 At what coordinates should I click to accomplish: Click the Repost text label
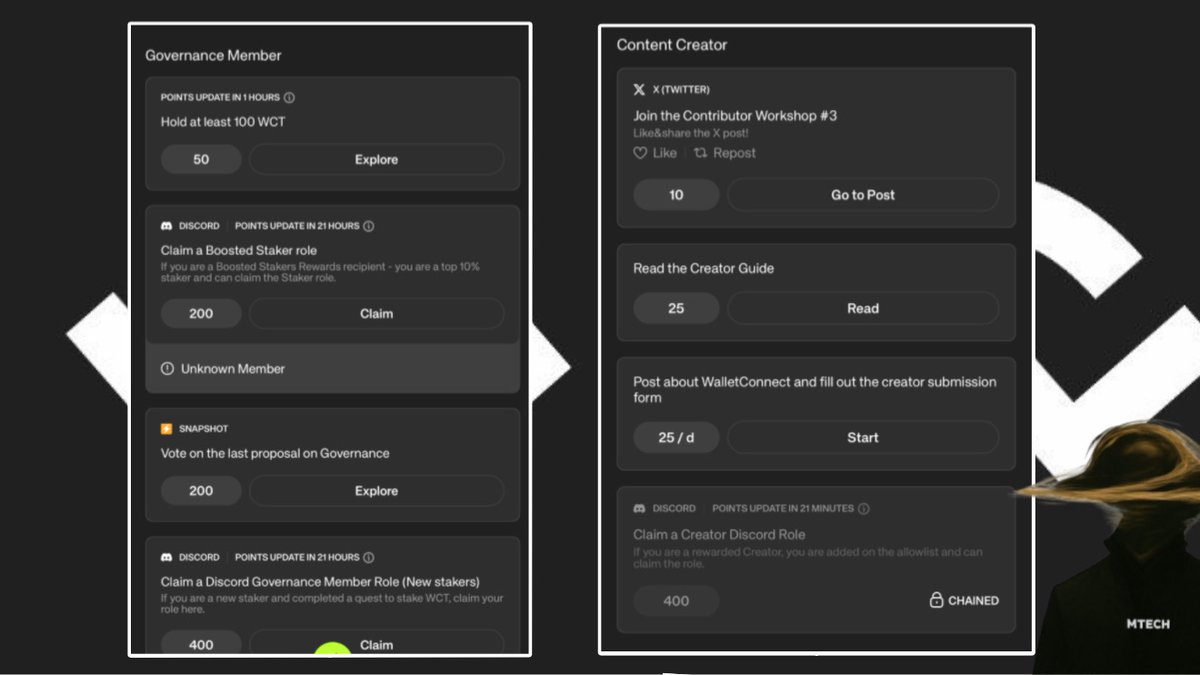(735, 153)
